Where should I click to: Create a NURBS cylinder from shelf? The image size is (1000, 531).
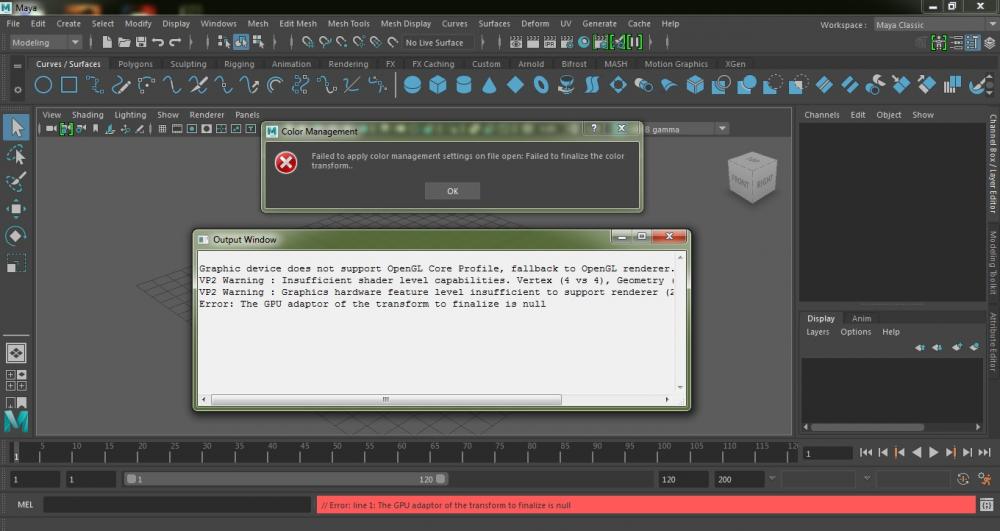(464, 85)
